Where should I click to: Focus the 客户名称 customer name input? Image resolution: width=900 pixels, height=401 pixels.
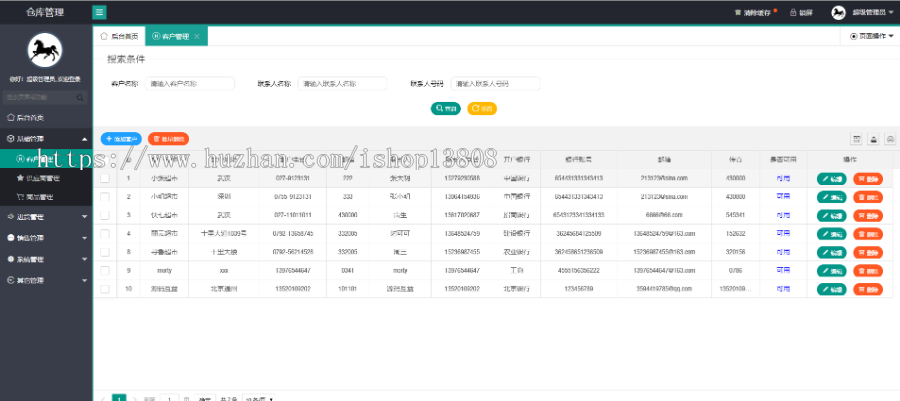(x=190, y=84)
